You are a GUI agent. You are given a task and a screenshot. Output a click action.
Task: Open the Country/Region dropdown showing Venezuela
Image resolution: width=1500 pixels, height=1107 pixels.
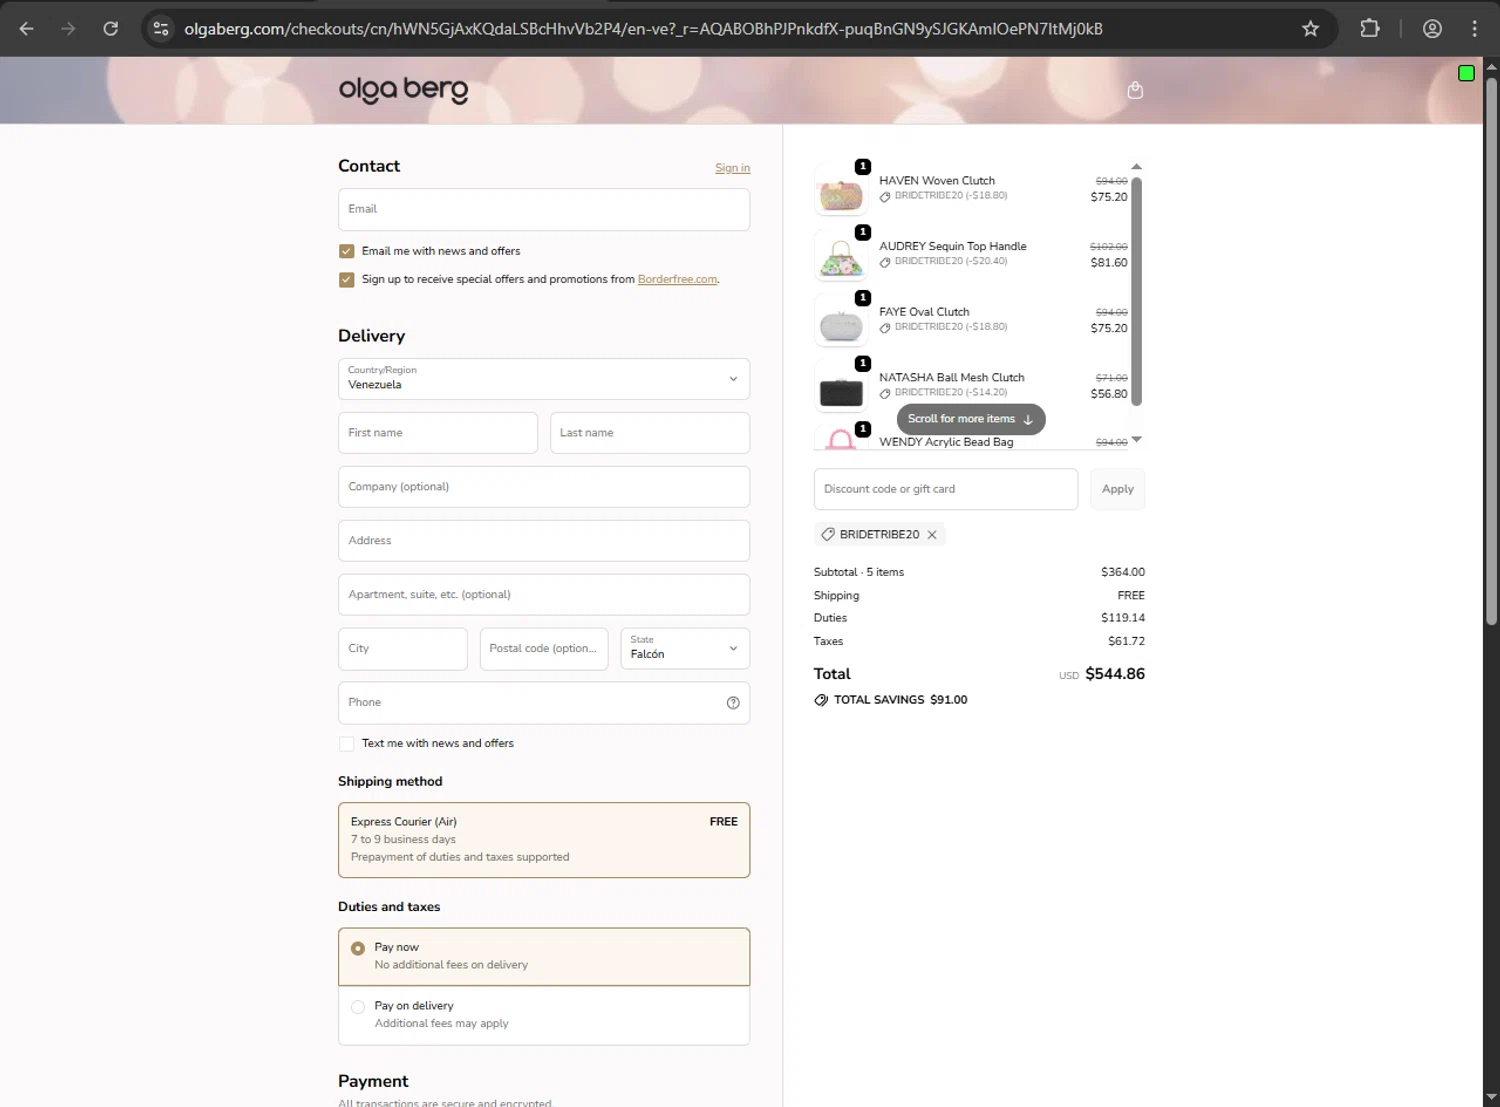544,379
